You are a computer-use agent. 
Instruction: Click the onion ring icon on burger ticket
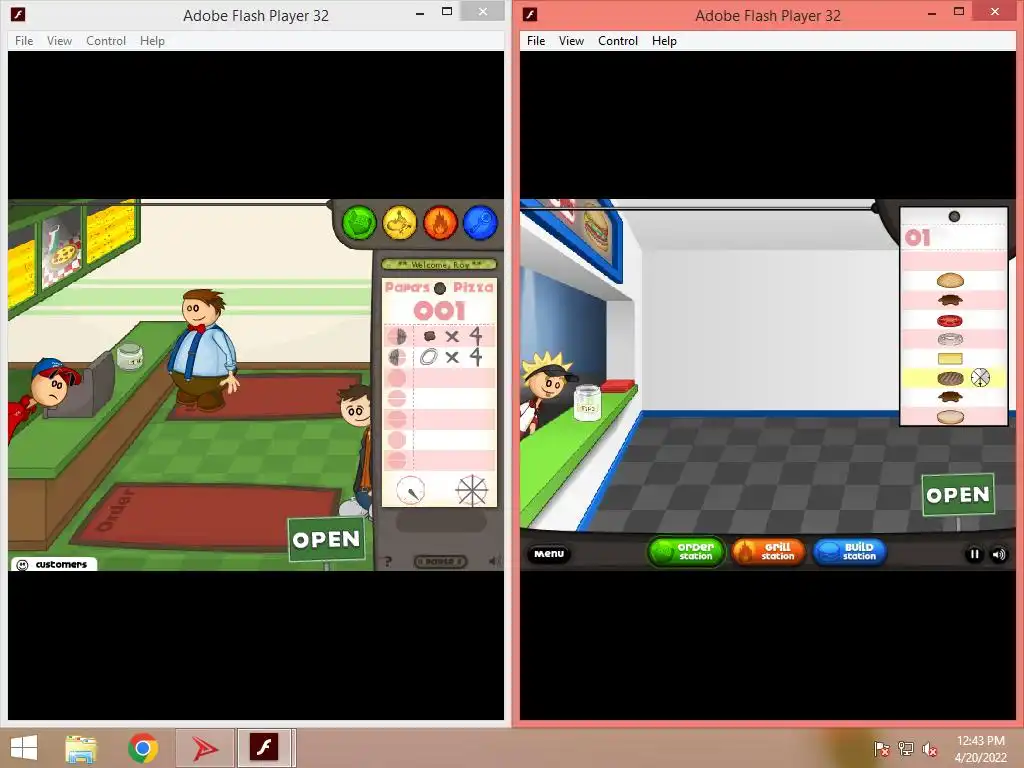point(950,339)
